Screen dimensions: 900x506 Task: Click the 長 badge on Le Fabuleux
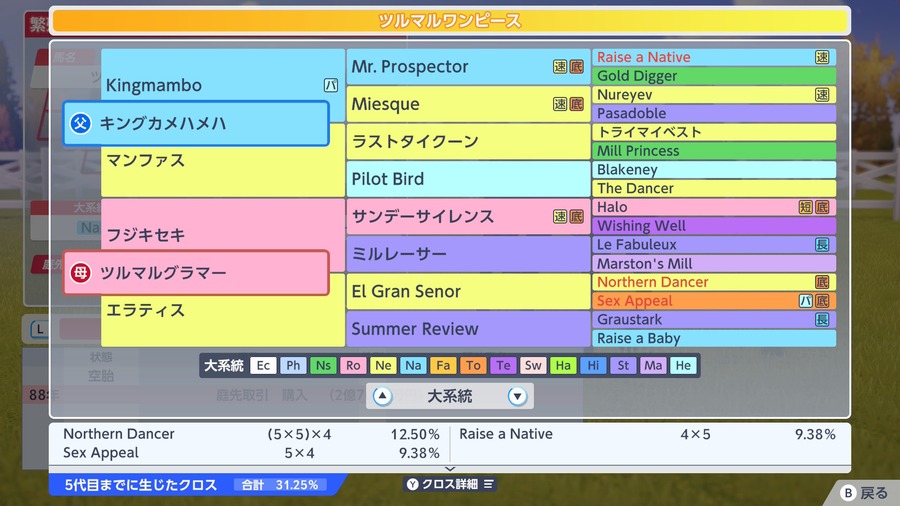tap(822, 244)
